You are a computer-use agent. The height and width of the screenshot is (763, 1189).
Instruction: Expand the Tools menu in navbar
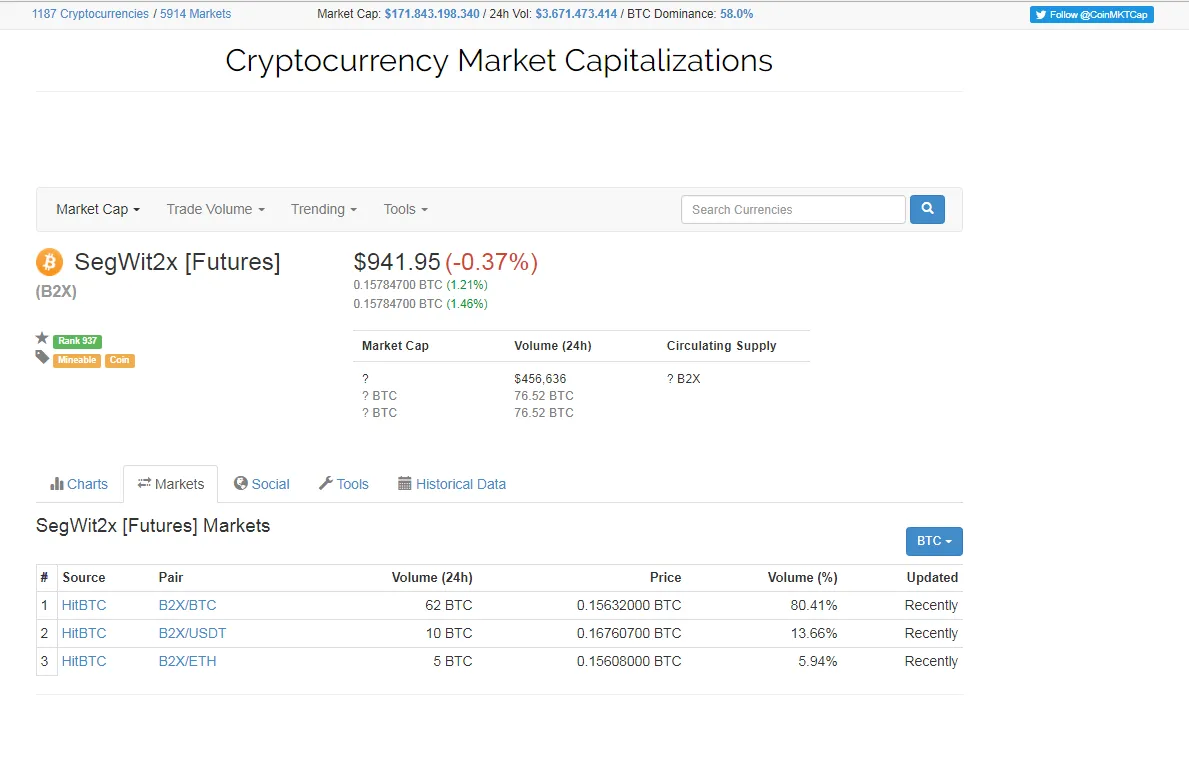coord(406,209)
